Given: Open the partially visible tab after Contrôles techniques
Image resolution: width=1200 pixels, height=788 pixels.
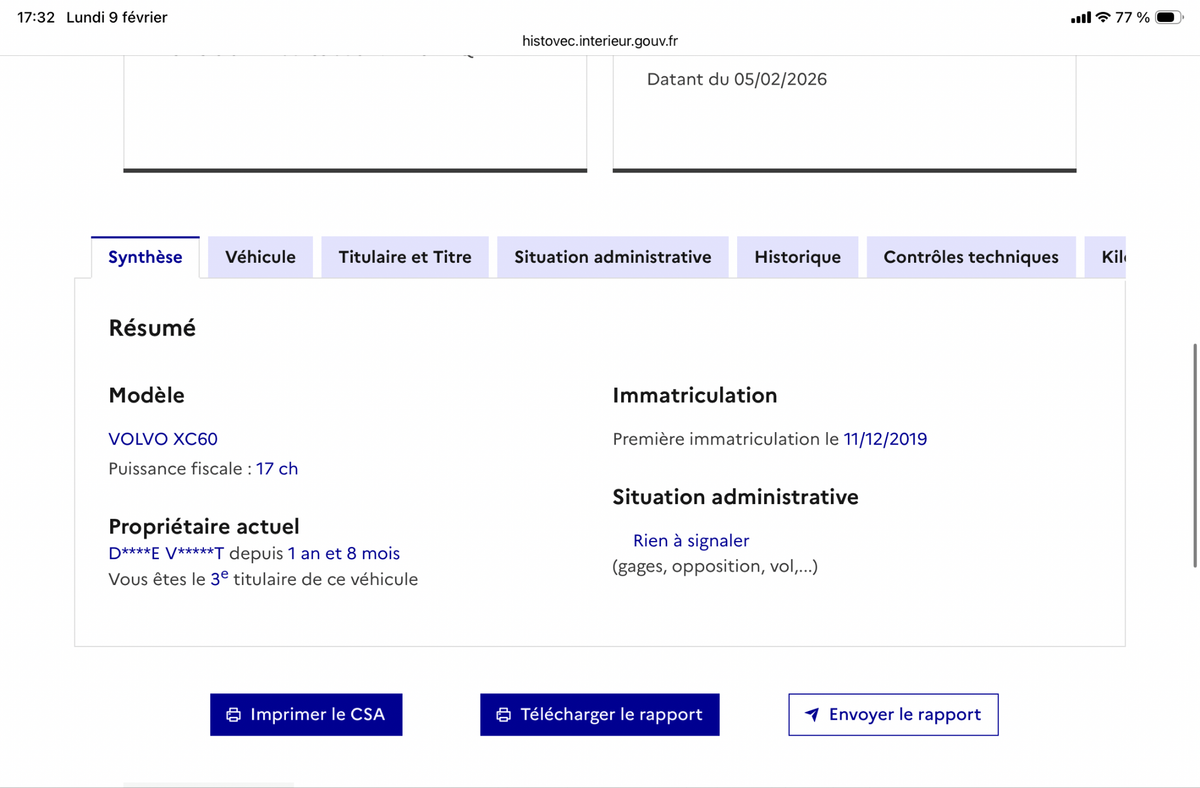Looking at the screenshot, I should [x=1112, y=257].
